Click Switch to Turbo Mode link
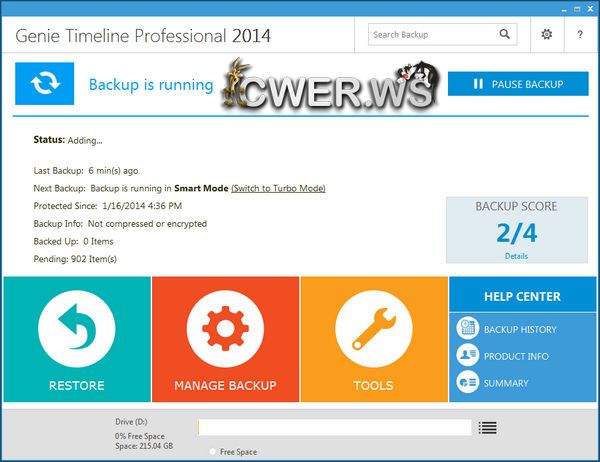The height and width of the screenshot is (462, 600). click(279, 188)
